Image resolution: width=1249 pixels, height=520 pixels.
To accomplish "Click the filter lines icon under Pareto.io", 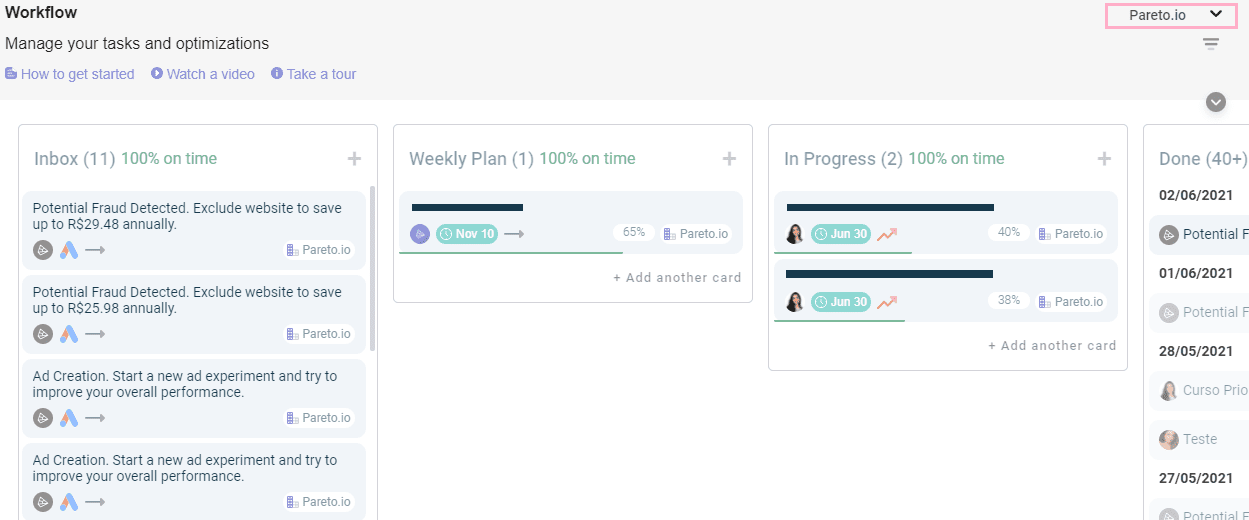I will tap(1211, 44).
